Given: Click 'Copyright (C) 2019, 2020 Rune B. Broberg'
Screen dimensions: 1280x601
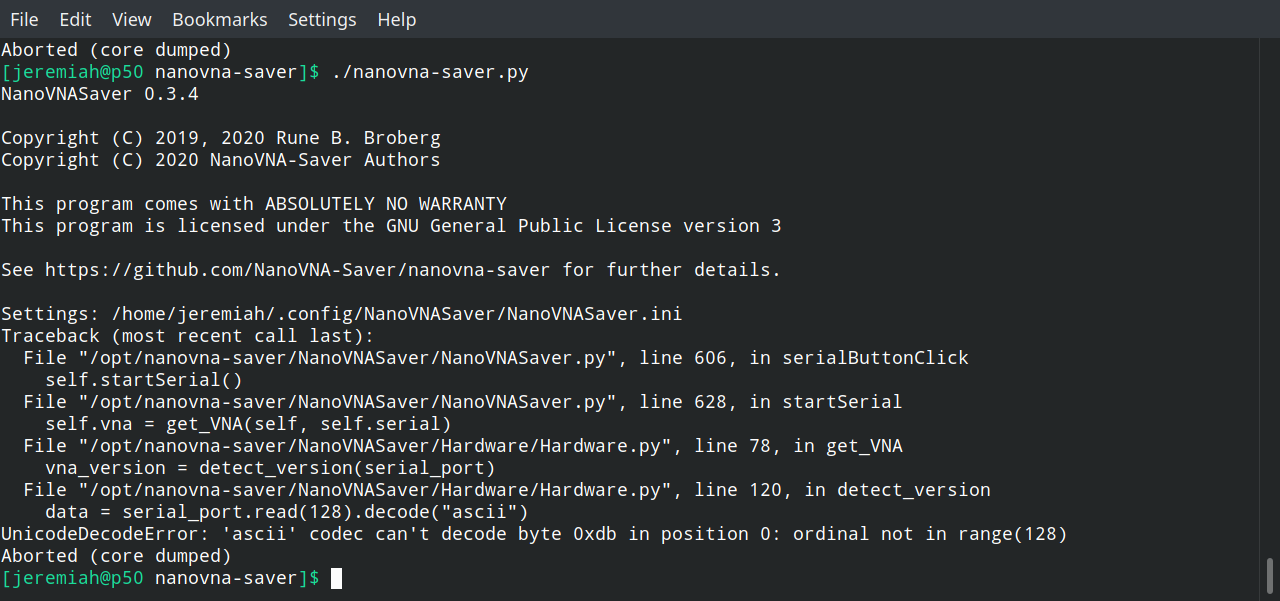Looking at the screenshot, I should point(221,138).
